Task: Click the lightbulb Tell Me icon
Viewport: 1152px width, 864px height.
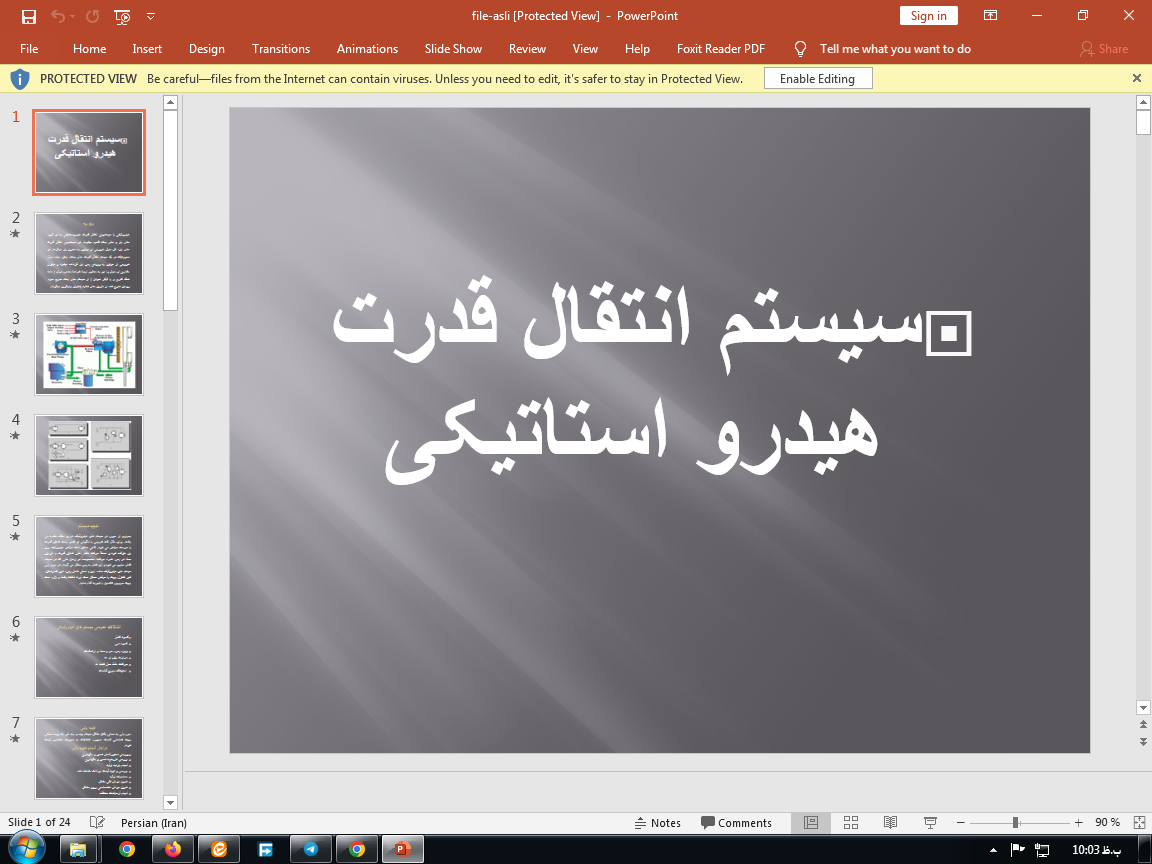Action: [801, 48]
